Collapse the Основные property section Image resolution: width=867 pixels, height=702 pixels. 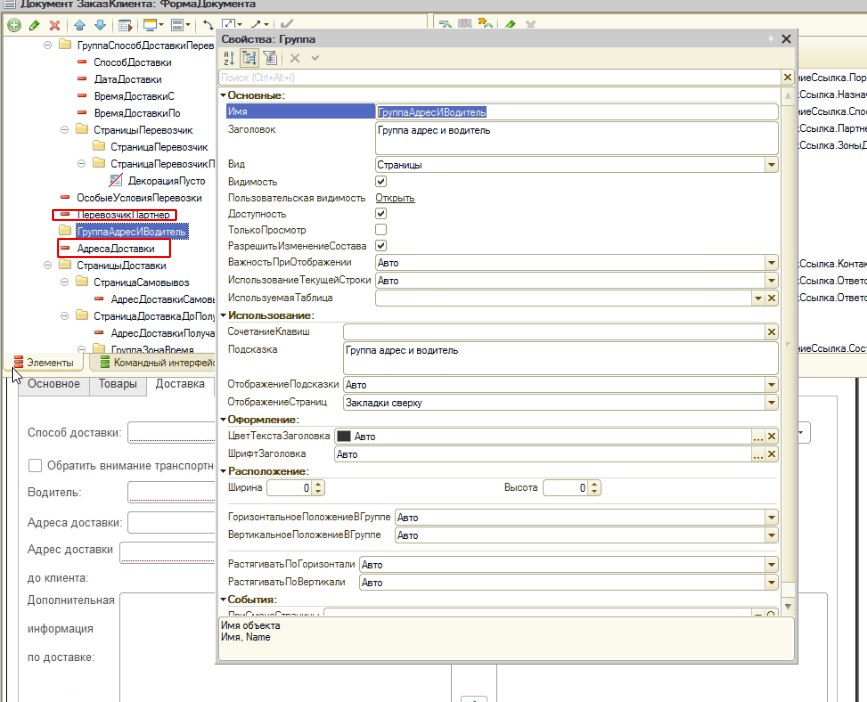pos(223,95)
